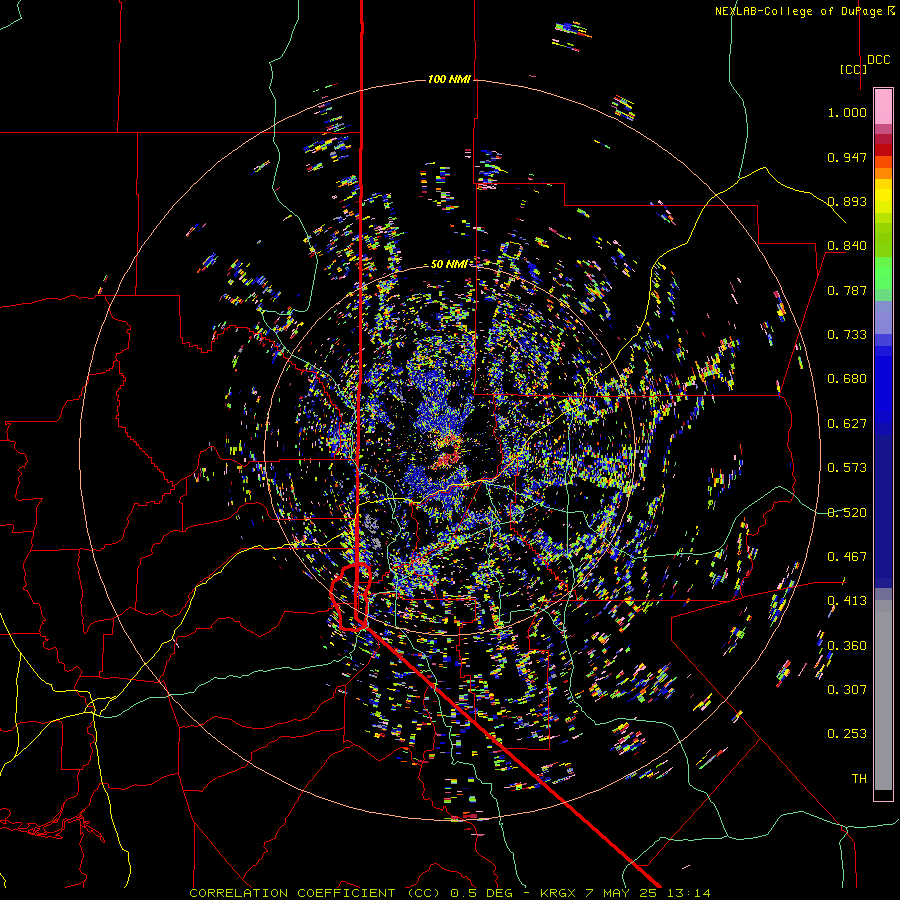Click the TH threshold label
900x900 pixels.
tap(859, 779)
